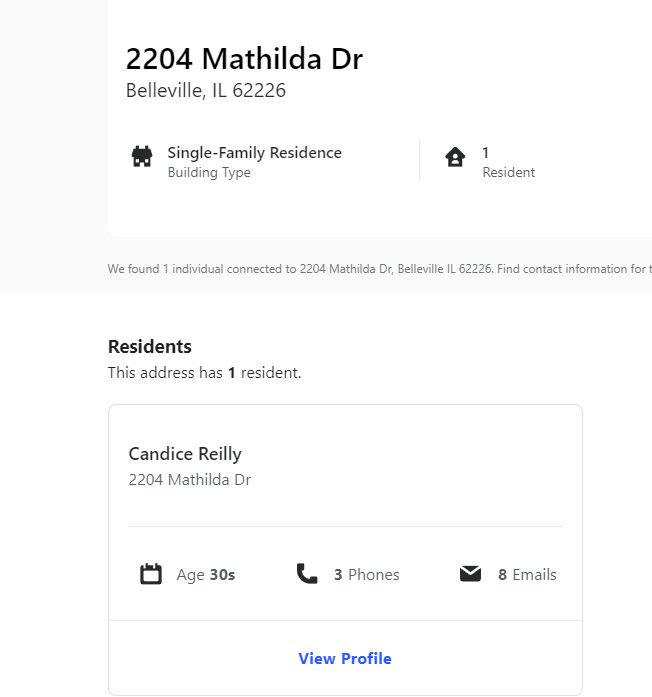Click the Building Type caption
The width and height of the screenshot is (652, 697).
coord(209,172)
